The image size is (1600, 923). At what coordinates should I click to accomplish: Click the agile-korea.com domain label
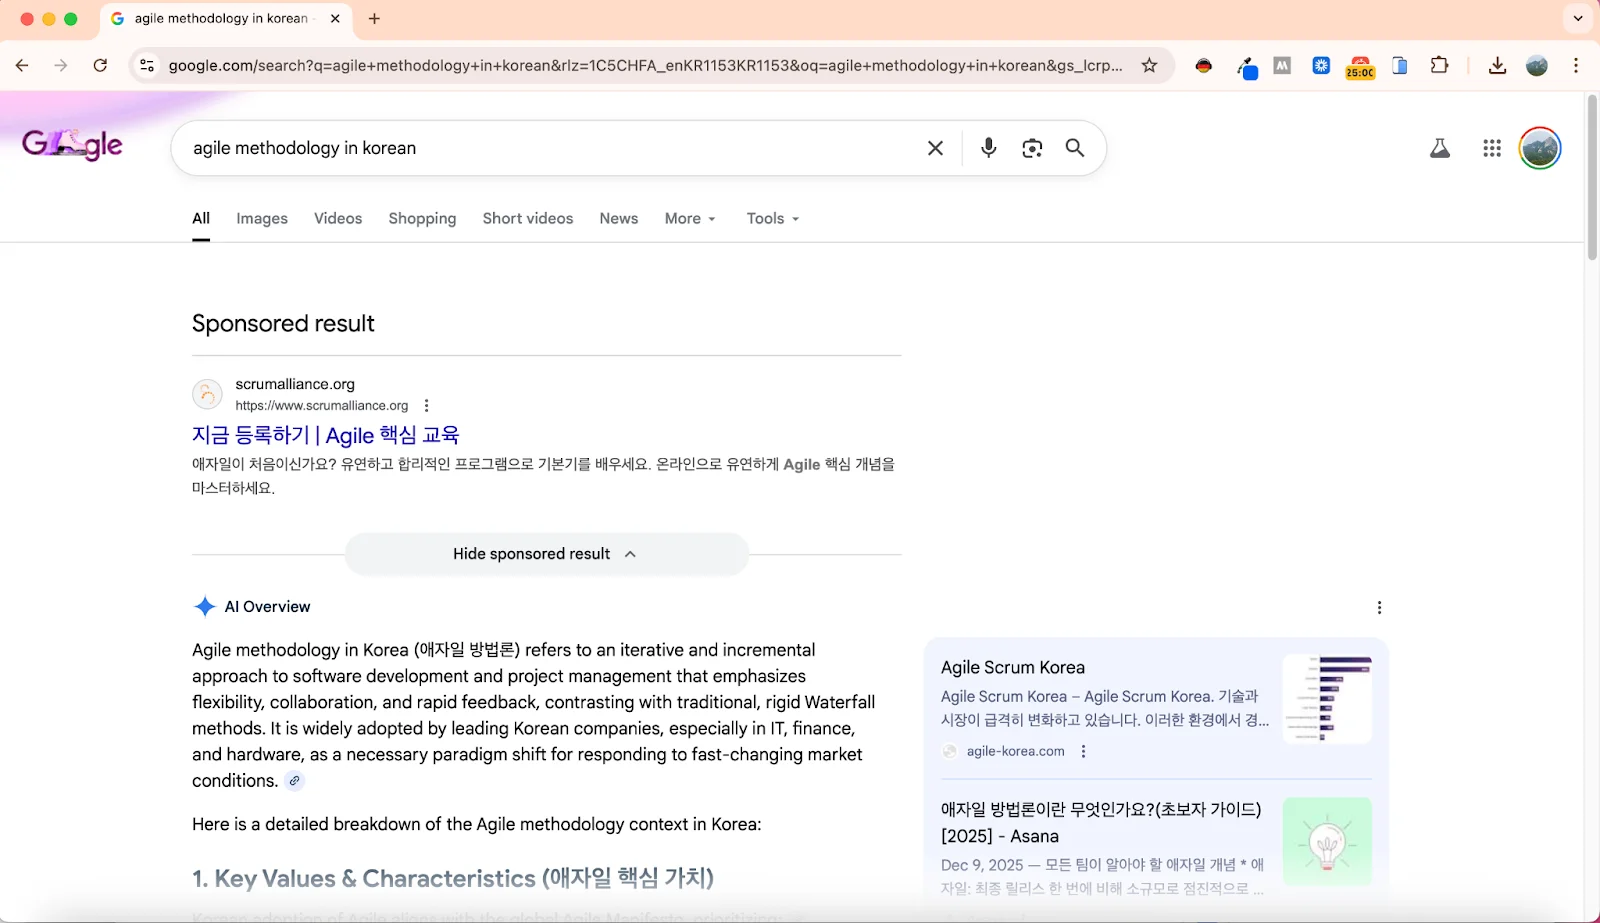pos(1015,751)
